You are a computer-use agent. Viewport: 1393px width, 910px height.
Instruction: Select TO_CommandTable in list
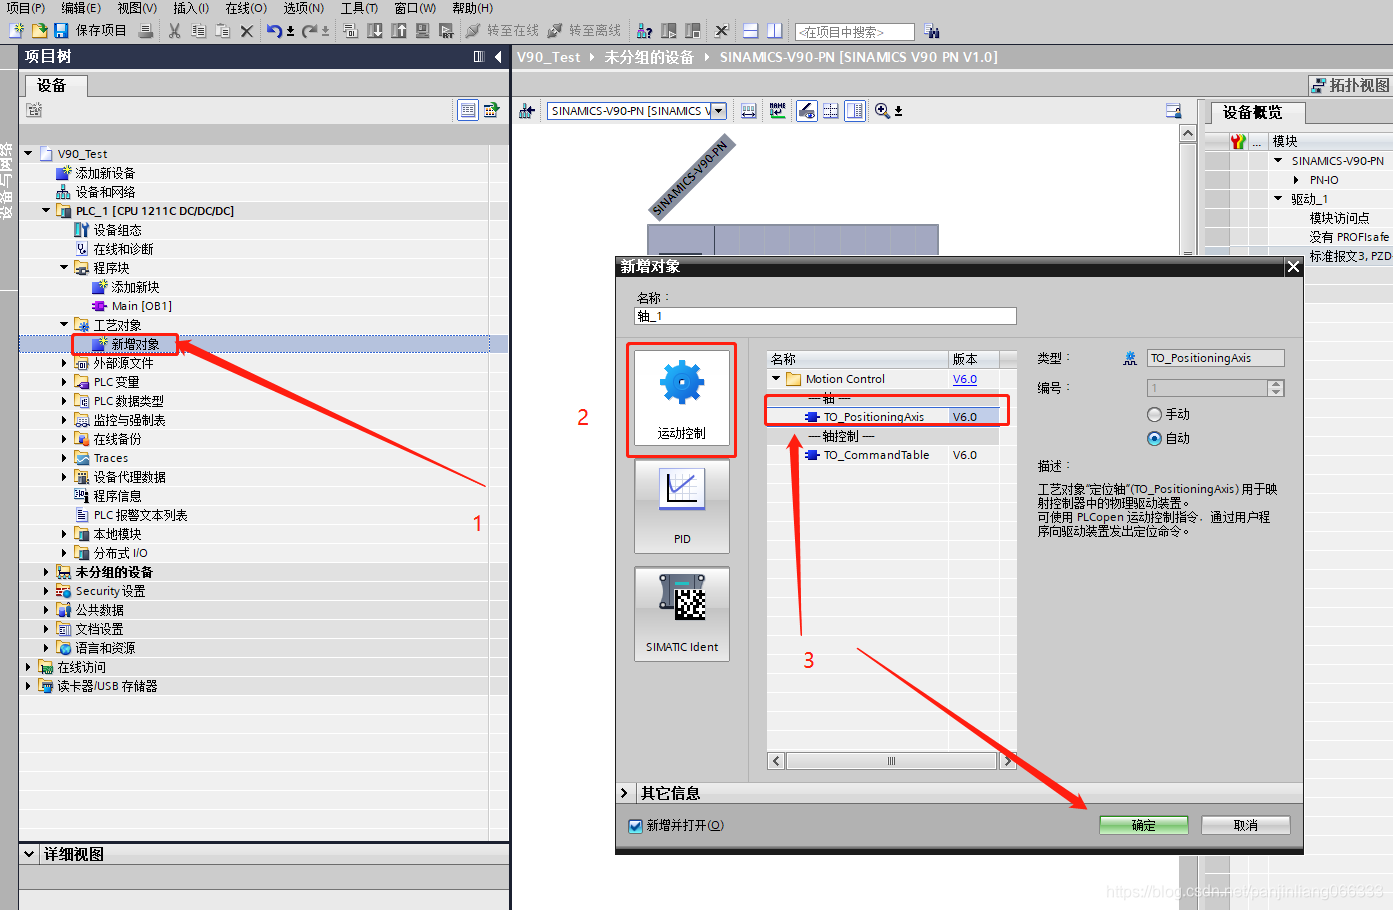click(x=876, y=455)
